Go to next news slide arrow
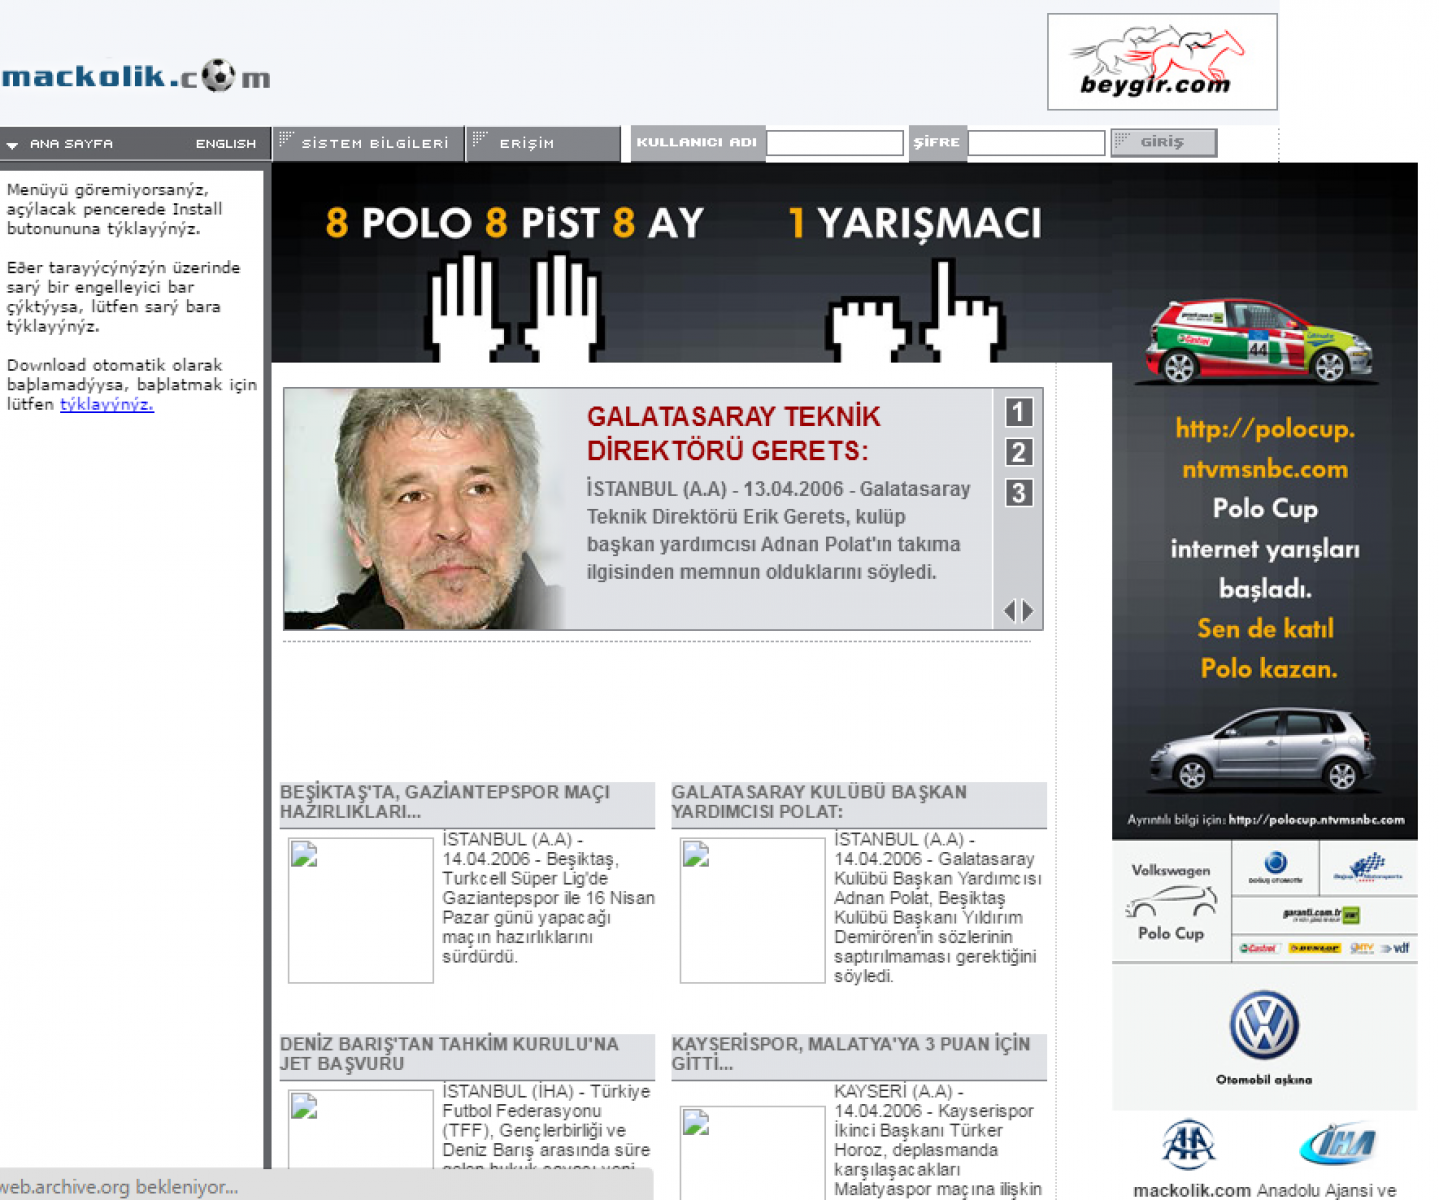The image size is (1439, 1200). [x=1027, y=610]
